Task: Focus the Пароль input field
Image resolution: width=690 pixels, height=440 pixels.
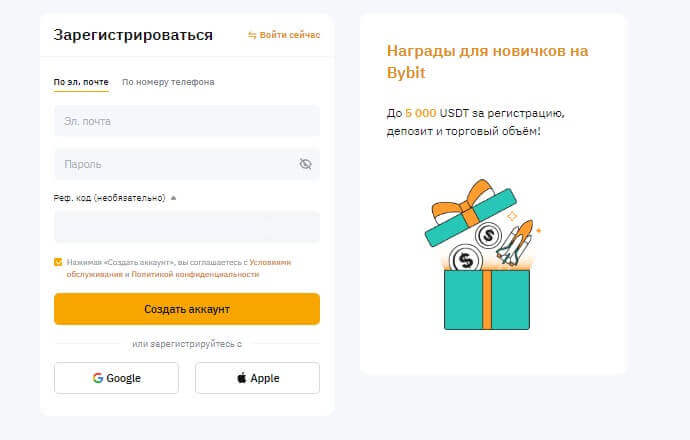Action: tap(175, 164)
